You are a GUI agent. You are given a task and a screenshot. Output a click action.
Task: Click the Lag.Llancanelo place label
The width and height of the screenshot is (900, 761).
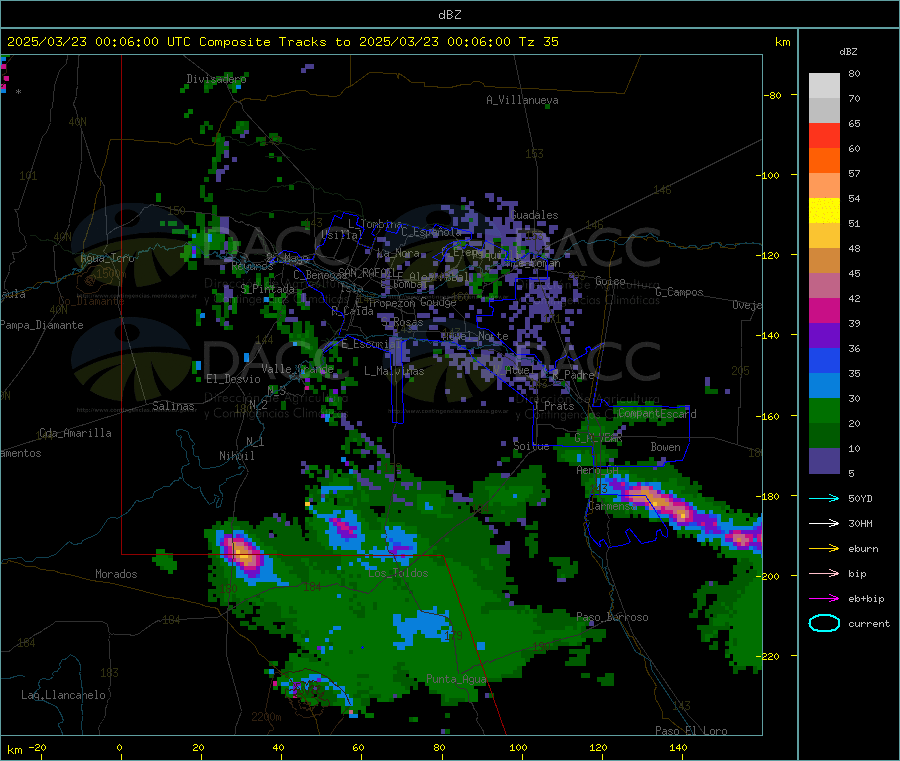tap(64, 695)
